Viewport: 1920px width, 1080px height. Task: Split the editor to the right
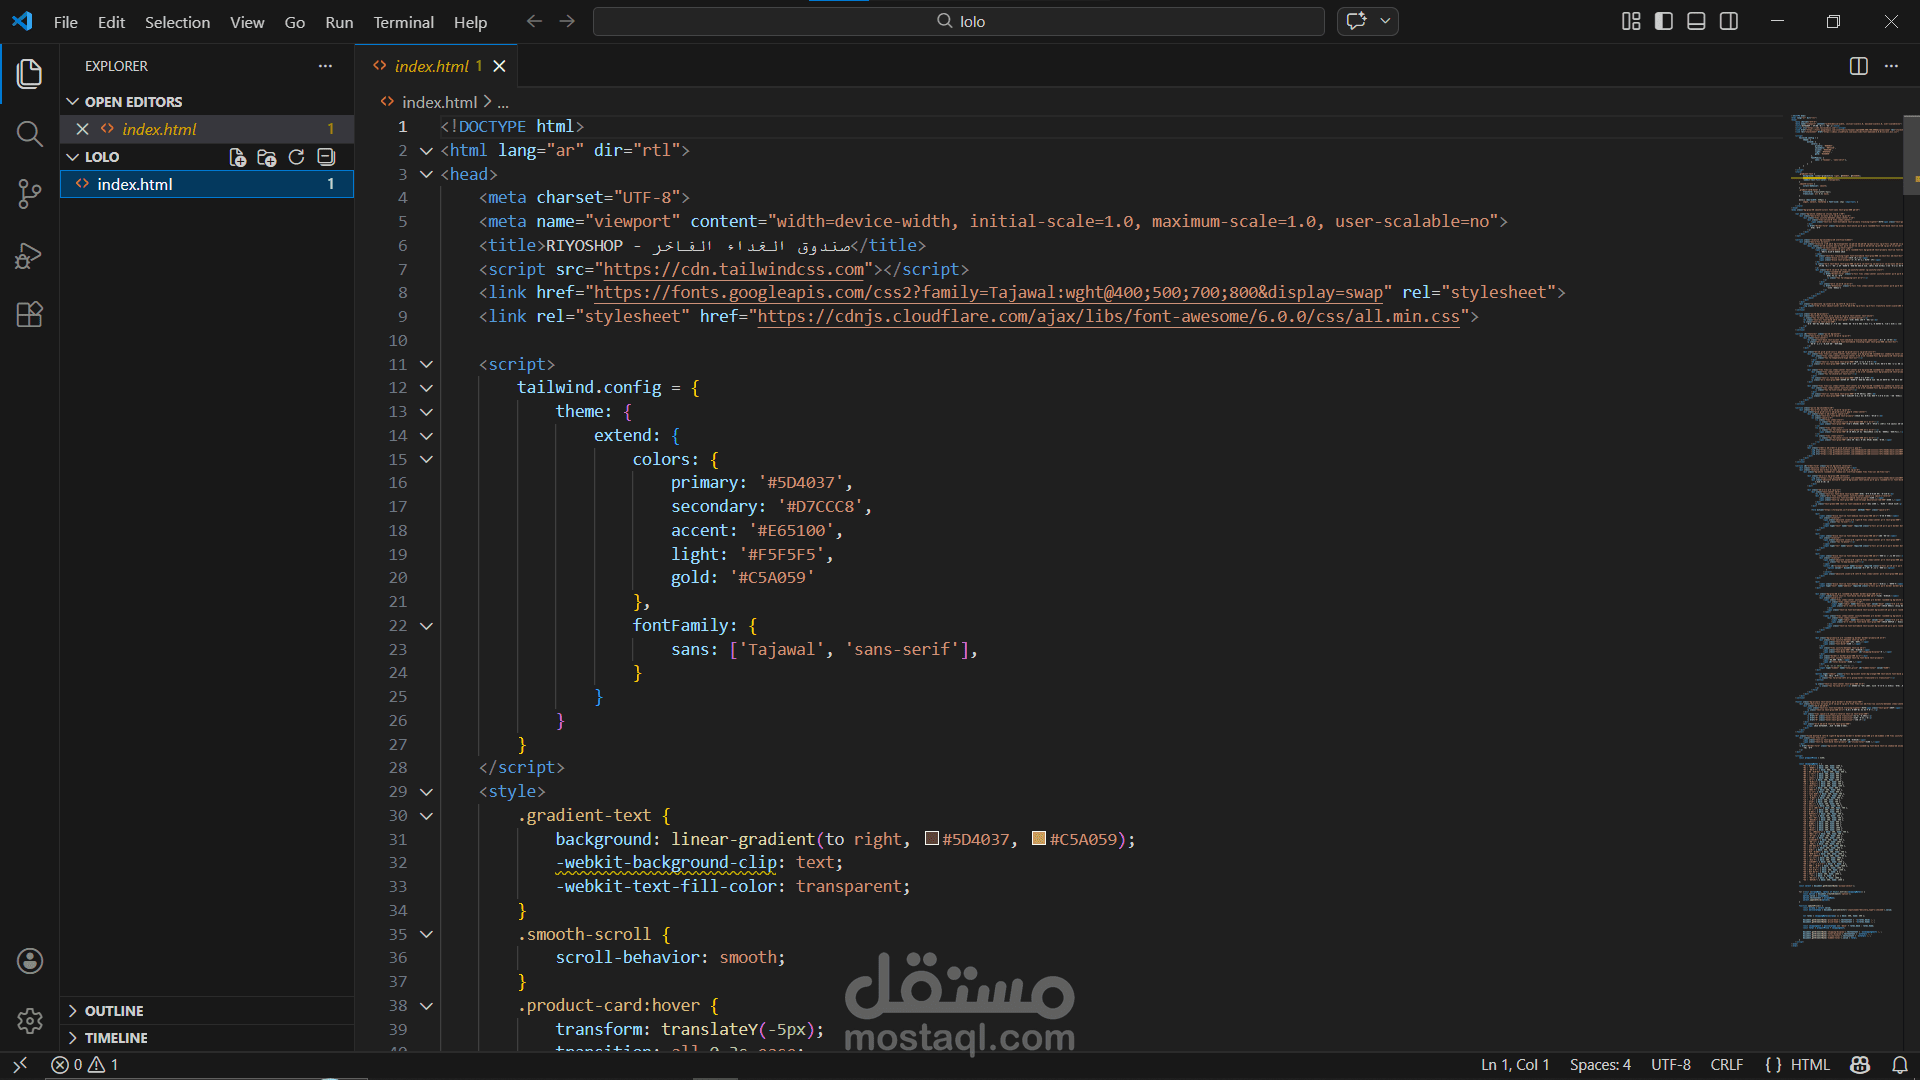pos(1858,66)
